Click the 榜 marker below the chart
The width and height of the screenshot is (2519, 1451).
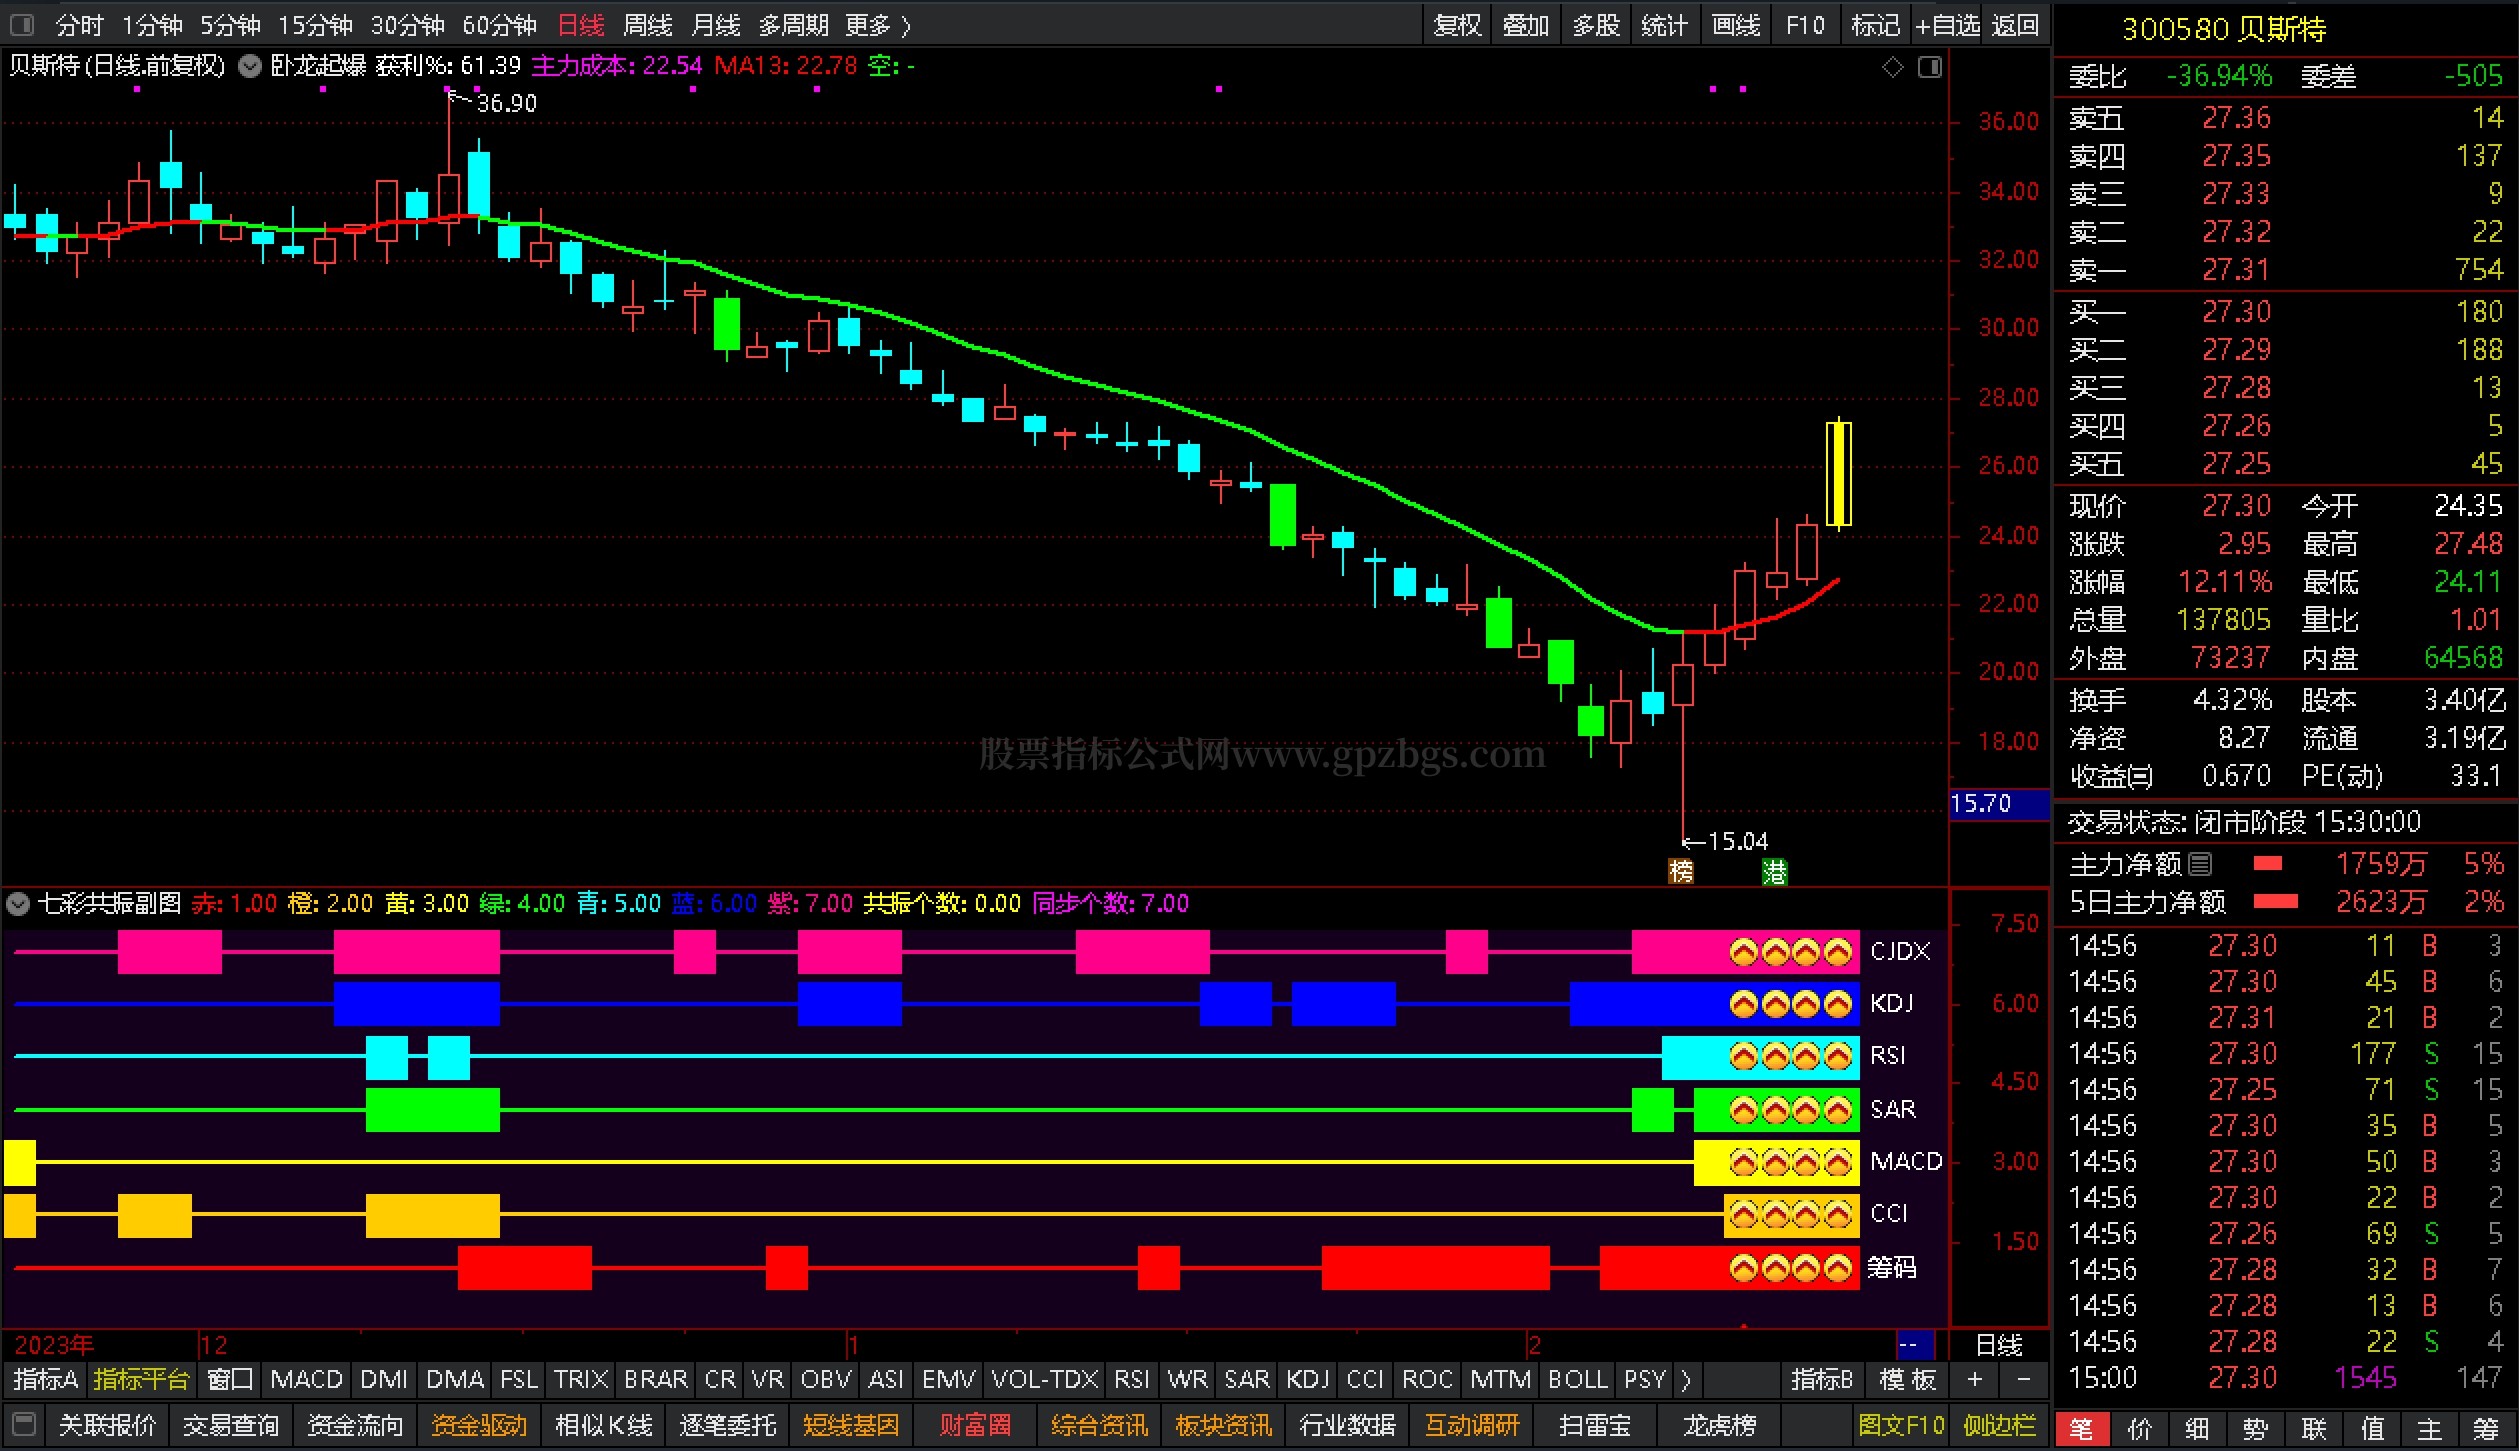[1681, 871]
